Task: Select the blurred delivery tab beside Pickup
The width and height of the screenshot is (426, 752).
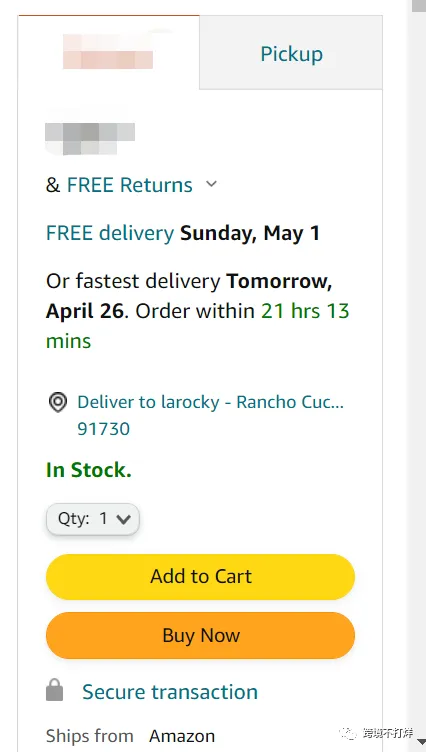Action: pos(108,52)
